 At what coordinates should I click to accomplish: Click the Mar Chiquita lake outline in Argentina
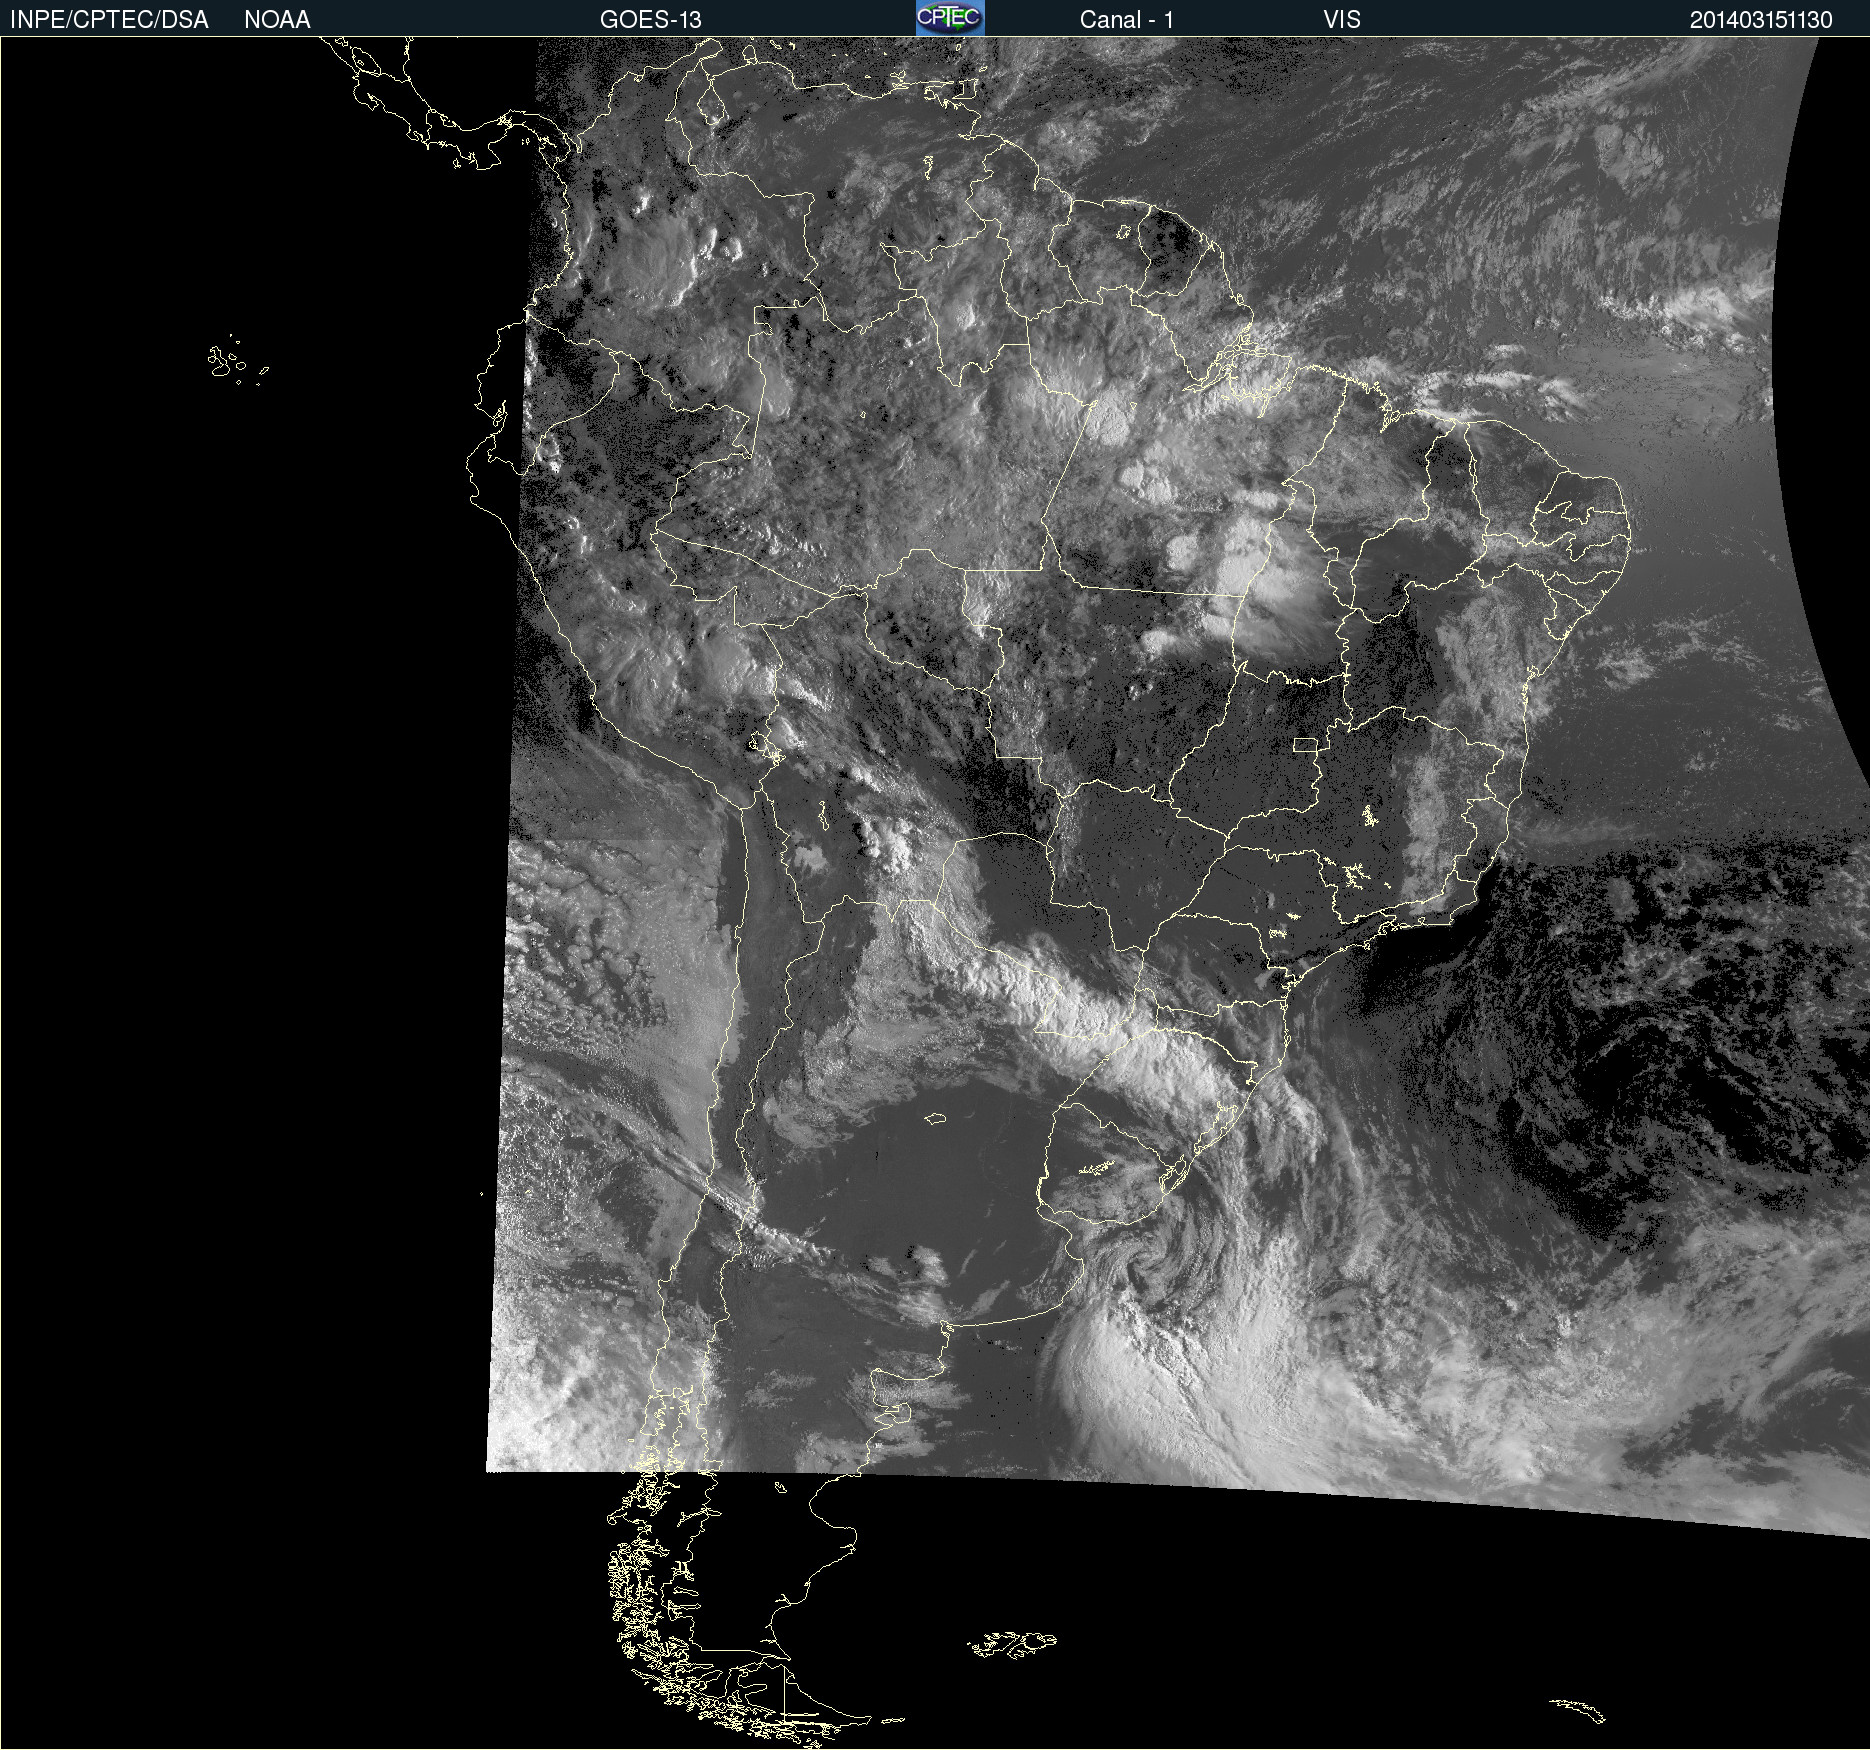click(x=934, y=1118)
